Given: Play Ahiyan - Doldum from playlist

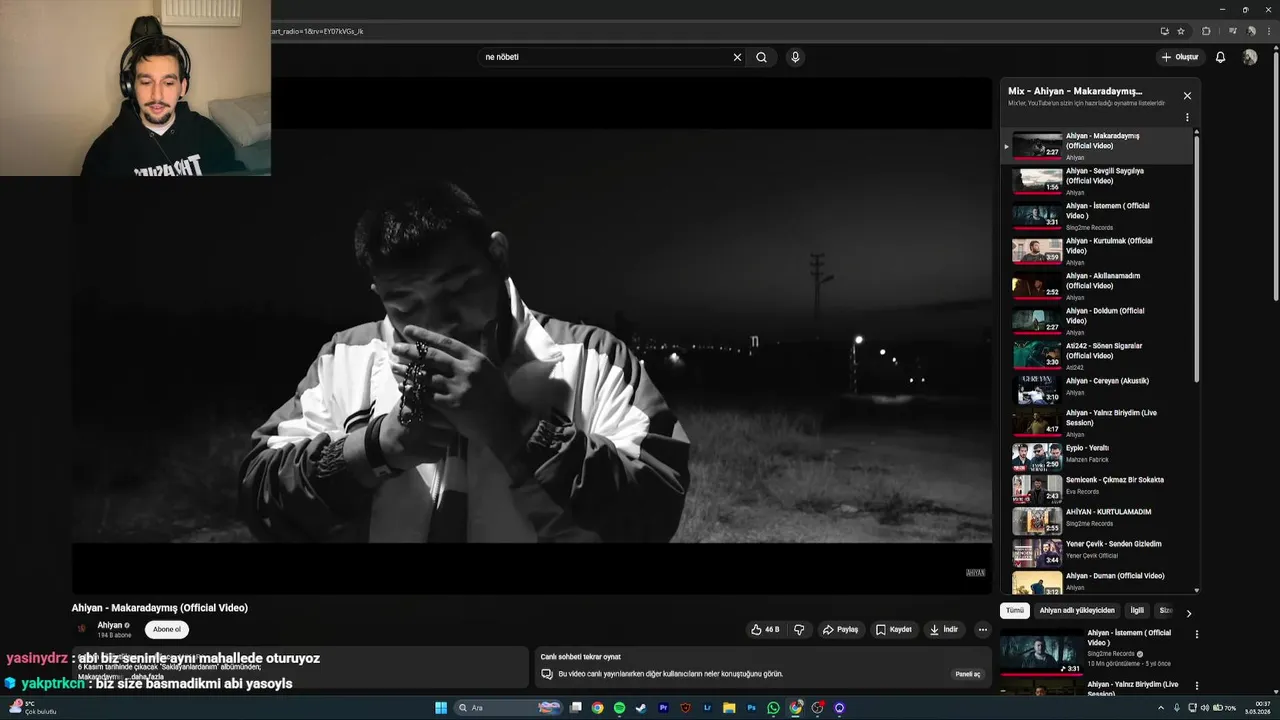Looking at the screenshot, I should [x=1097, y=320].
